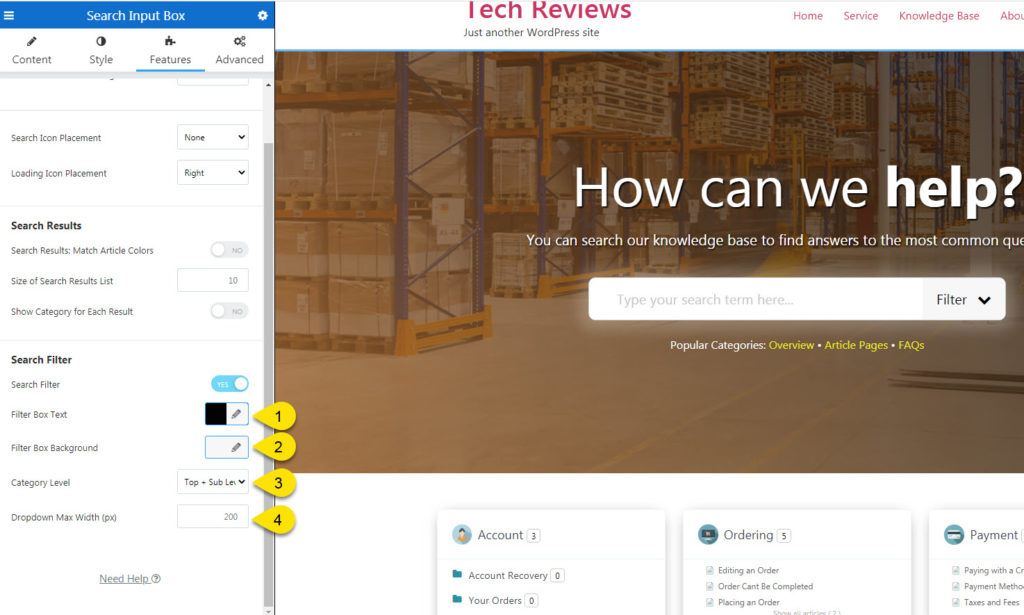Screen dimensions: 1024x615
Task: Enable Search Results Match Article Colors toggle
Action: [229, 250]
